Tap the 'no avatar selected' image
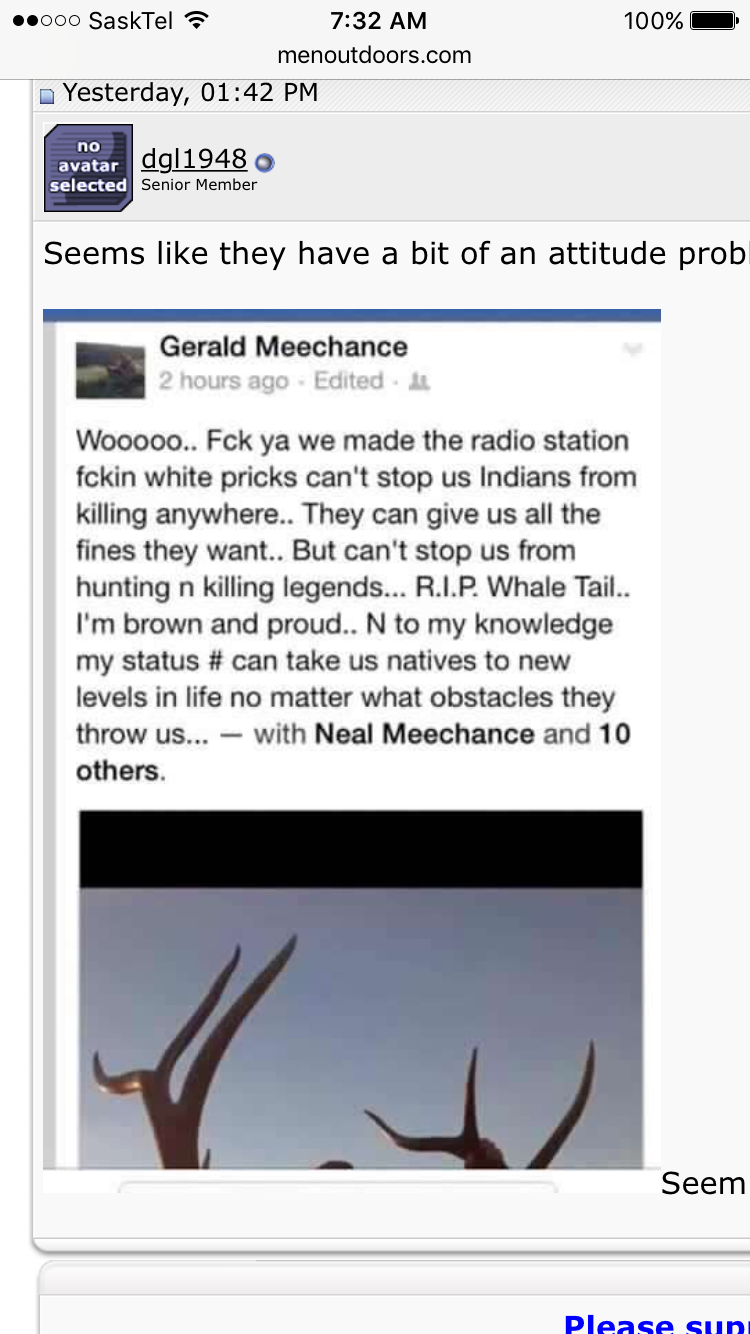Screen dimensions: 750x1334 (88, 167)
